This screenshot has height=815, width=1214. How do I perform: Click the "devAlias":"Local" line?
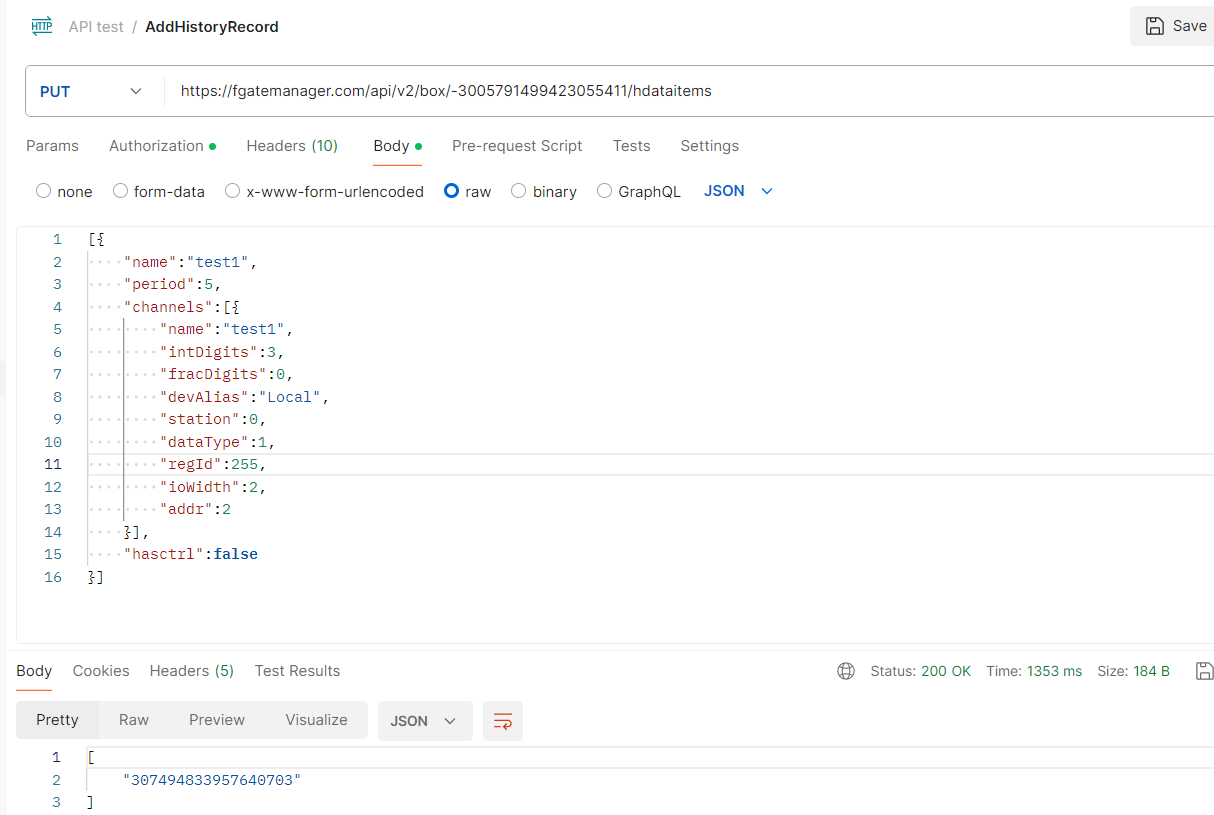tap(244, 397)
